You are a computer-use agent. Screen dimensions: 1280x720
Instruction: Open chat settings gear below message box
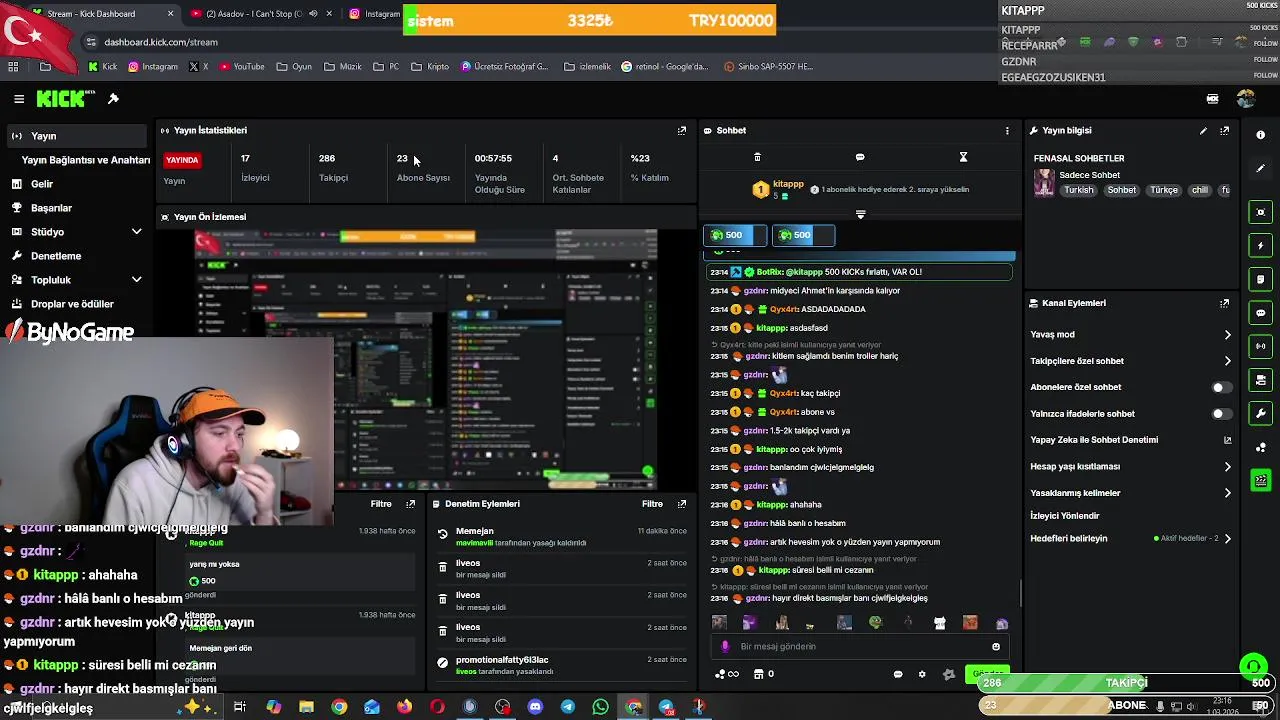coord(922,674)
